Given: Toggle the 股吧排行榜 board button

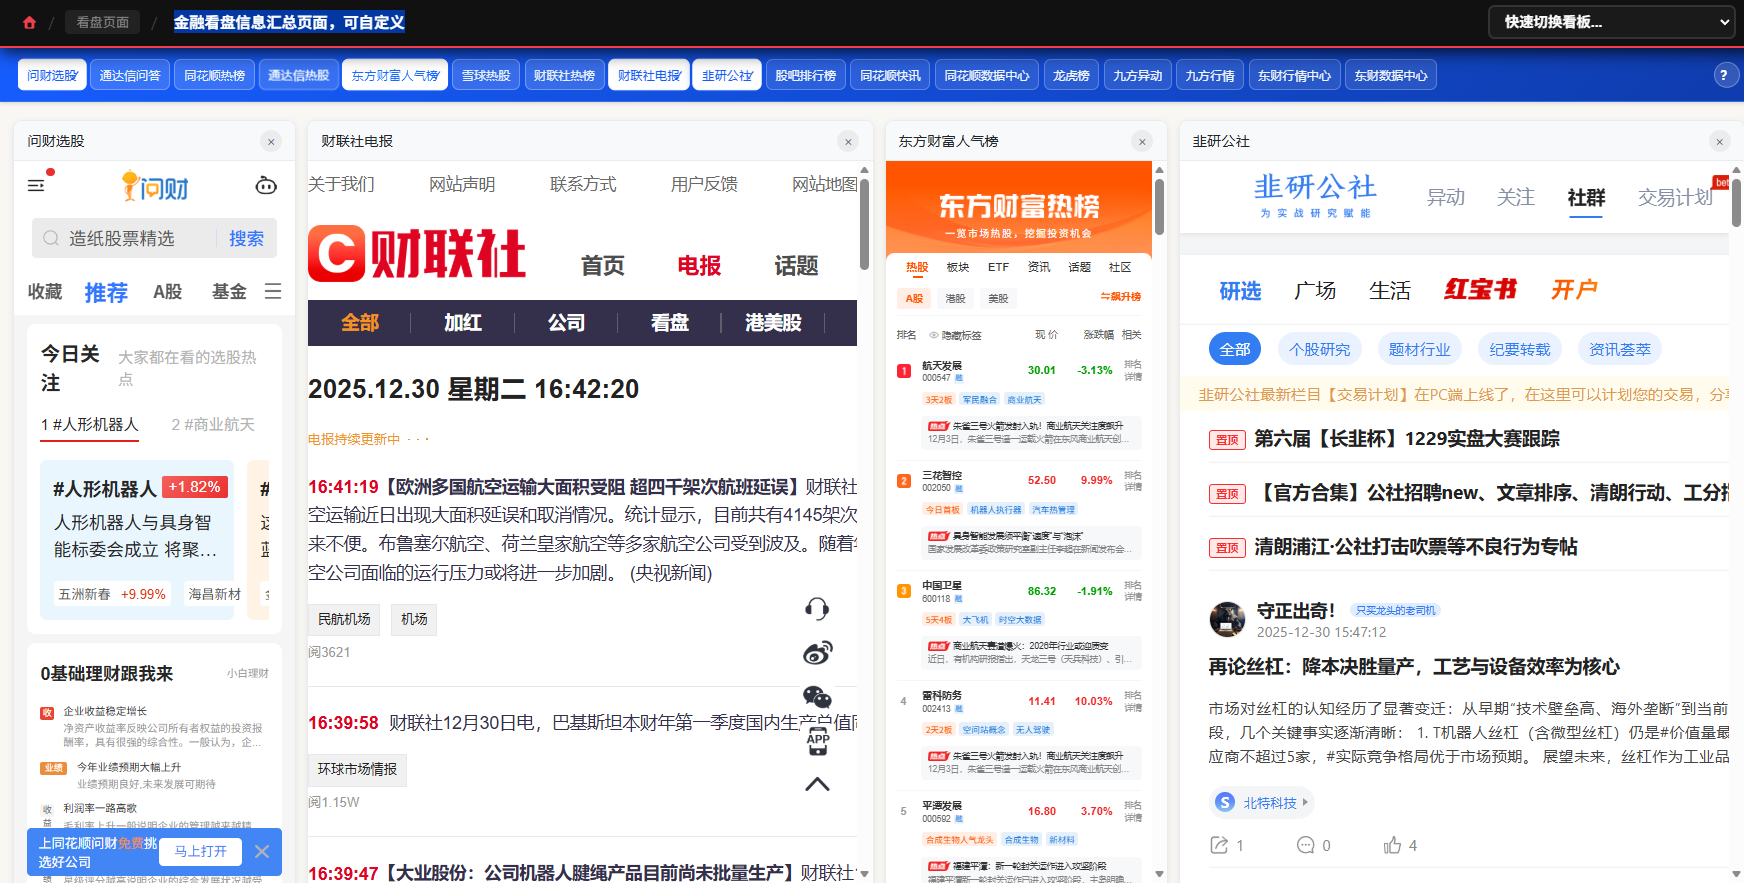Looking at the screenshot, I should [805, 75].
